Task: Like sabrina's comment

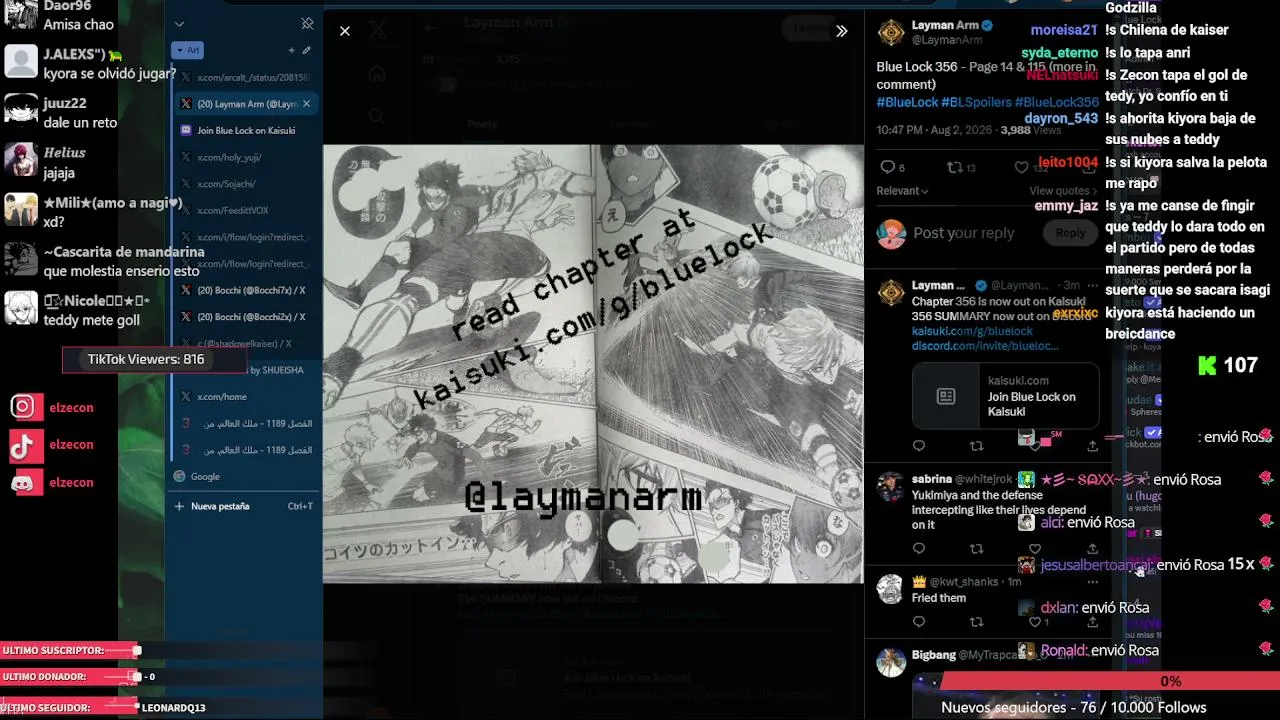Action: (x=1035, y=549)
